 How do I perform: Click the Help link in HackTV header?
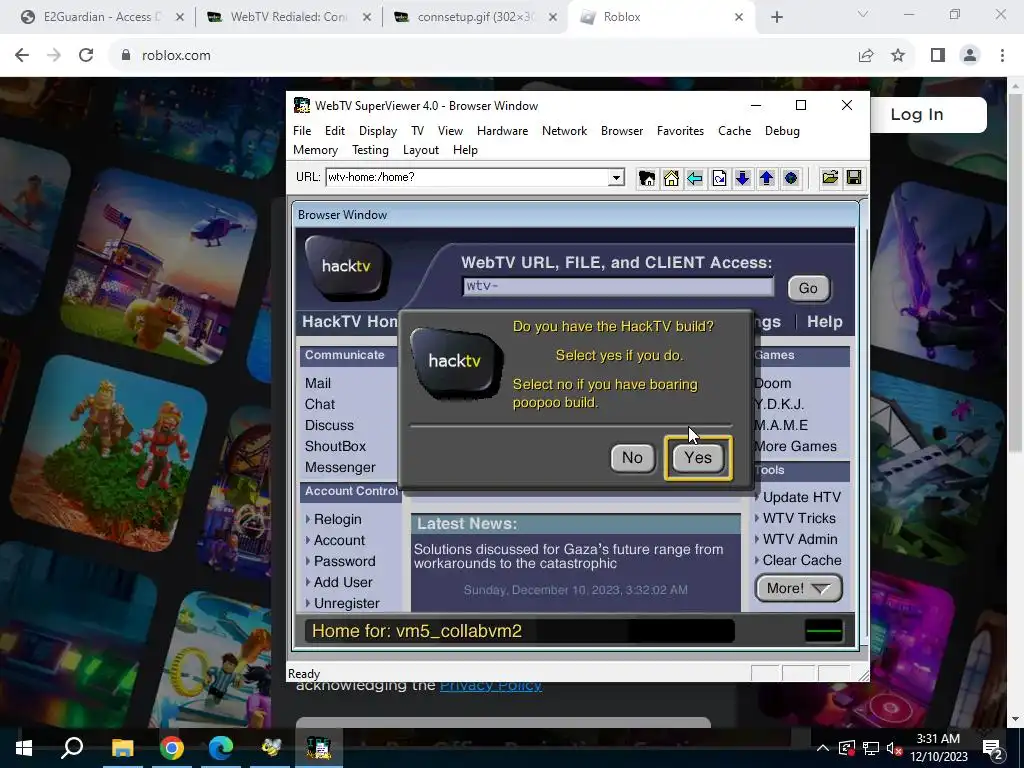click(x=824, y=321)
